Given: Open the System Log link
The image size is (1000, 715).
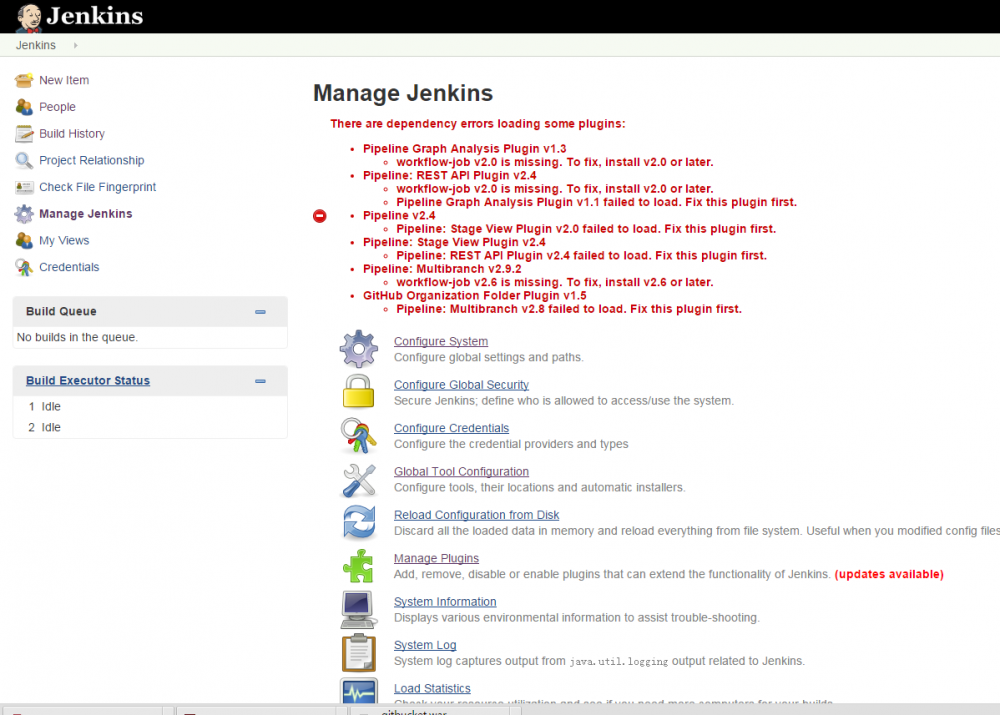Looking at the screenshot, I should (425, 645).
